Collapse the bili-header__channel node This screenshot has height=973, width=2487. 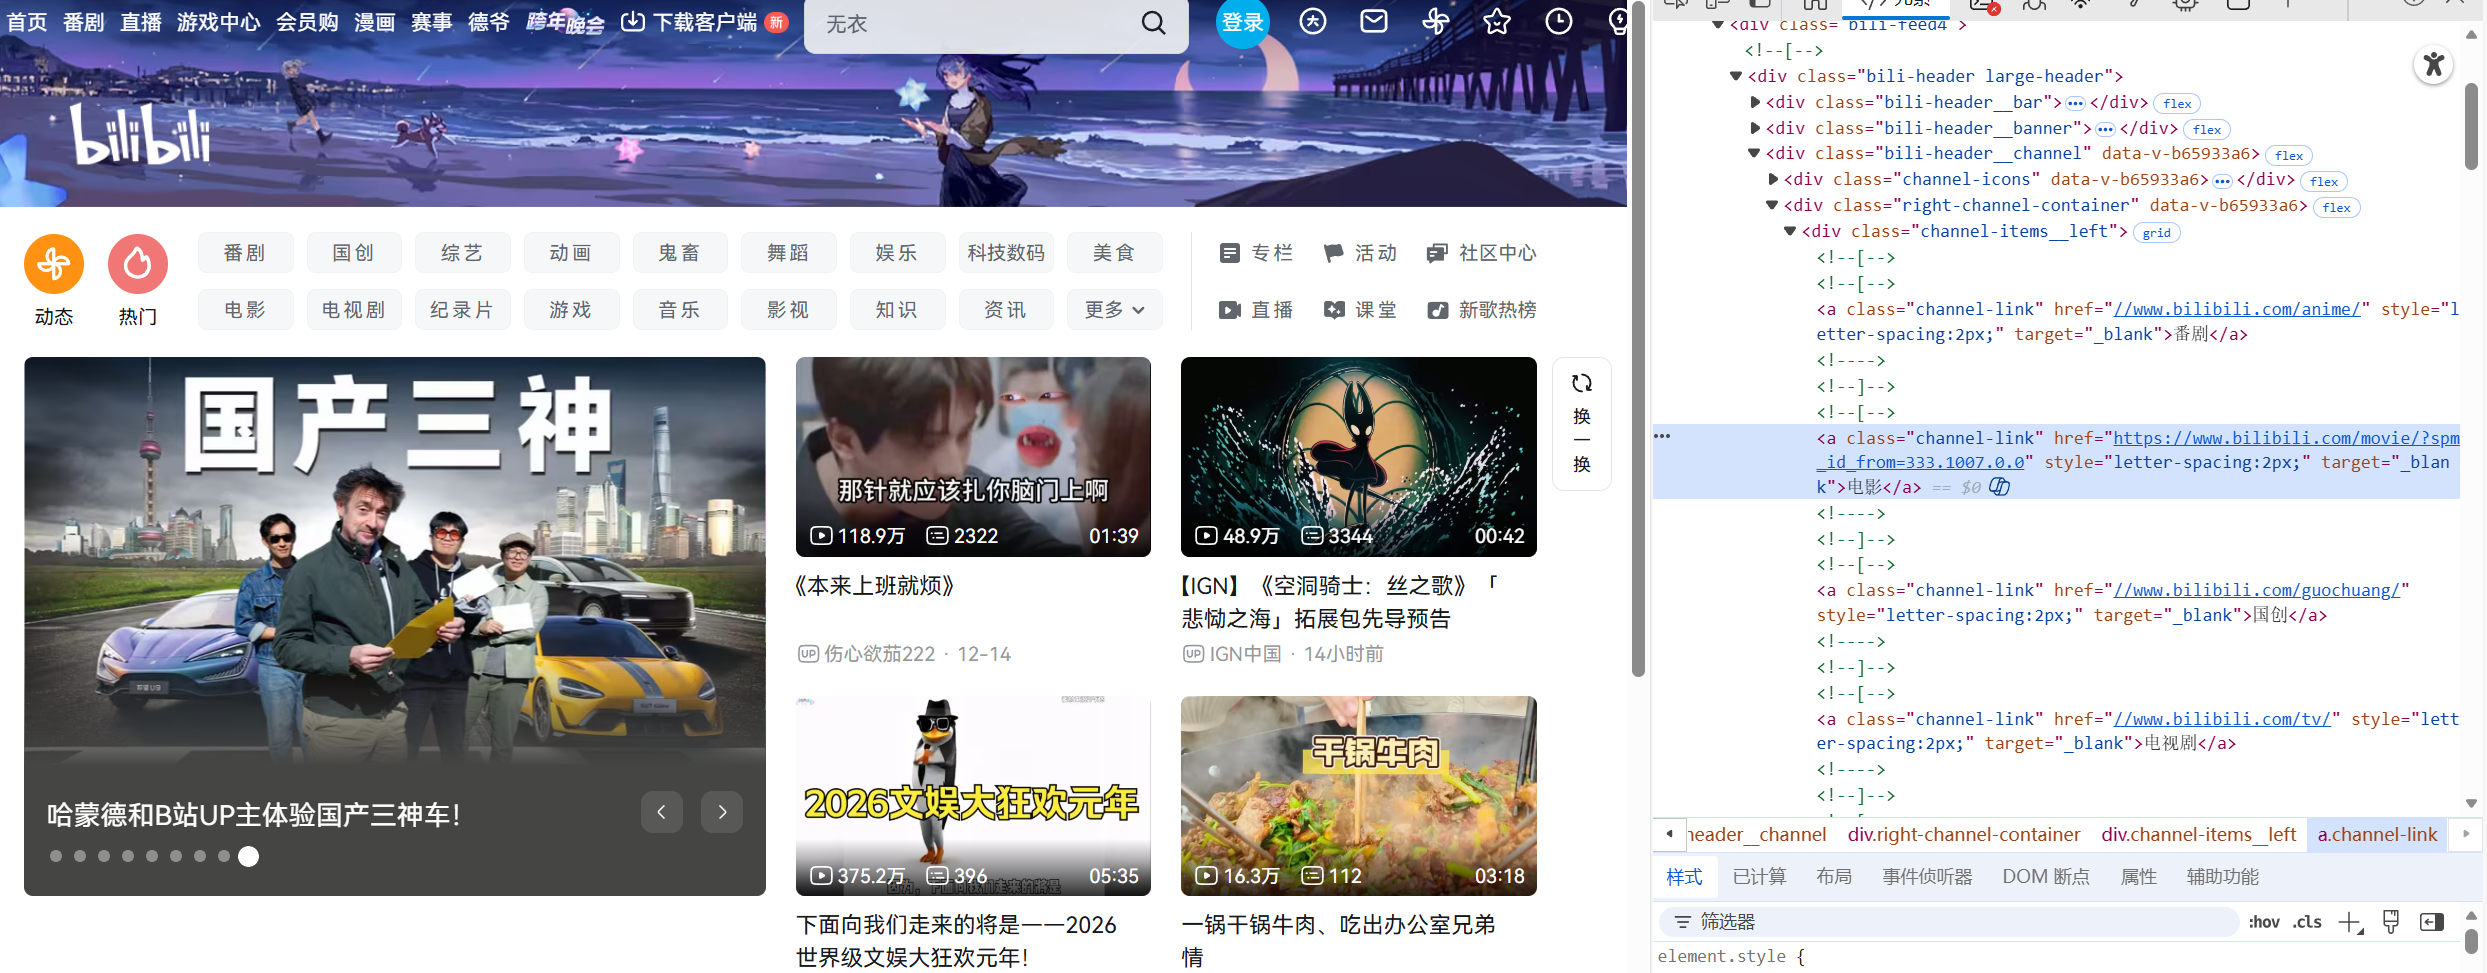tap(1754, 153)
